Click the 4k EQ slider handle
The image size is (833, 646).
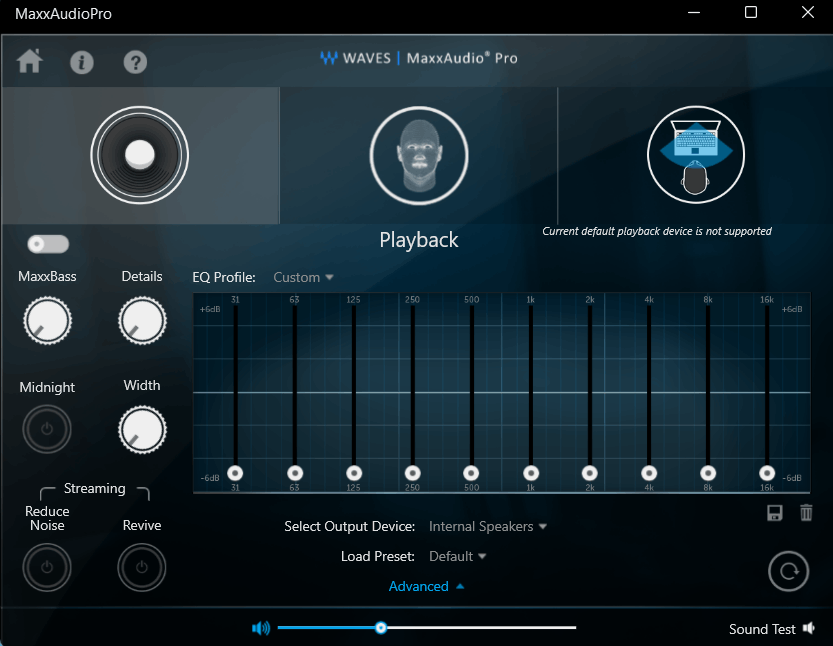coord(649,473)
